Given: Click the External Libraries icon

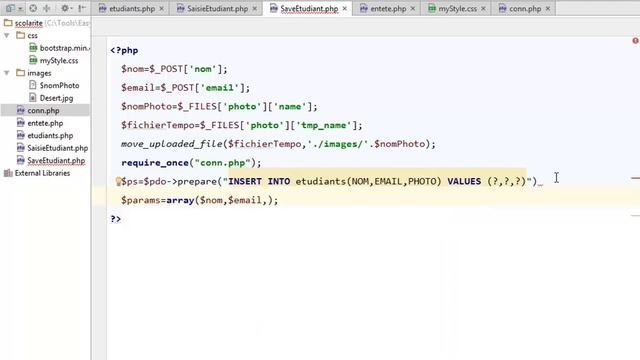Looking at the screenshot, I should pos(8,173).
